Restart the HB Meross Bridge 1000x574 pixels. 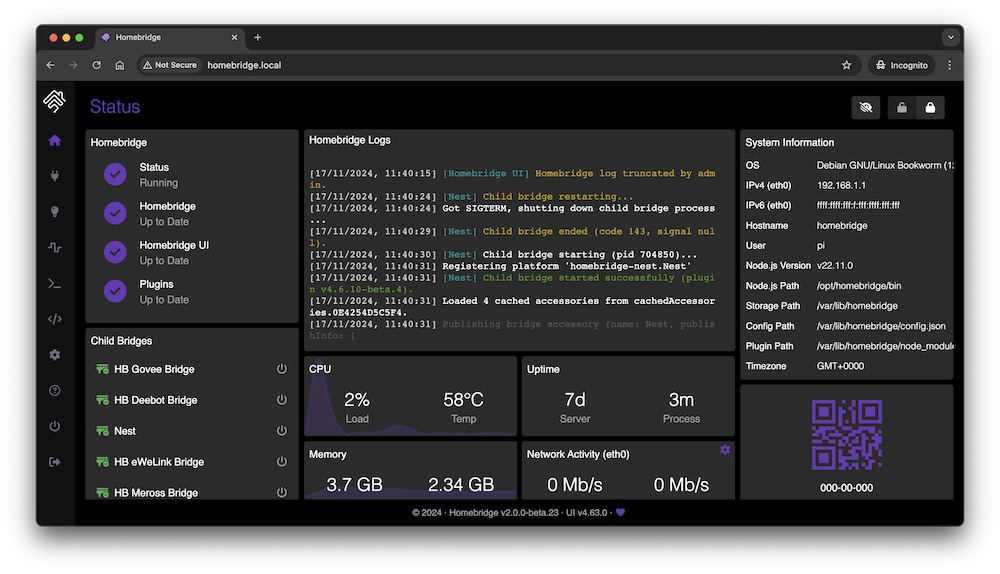pos(281,492)
